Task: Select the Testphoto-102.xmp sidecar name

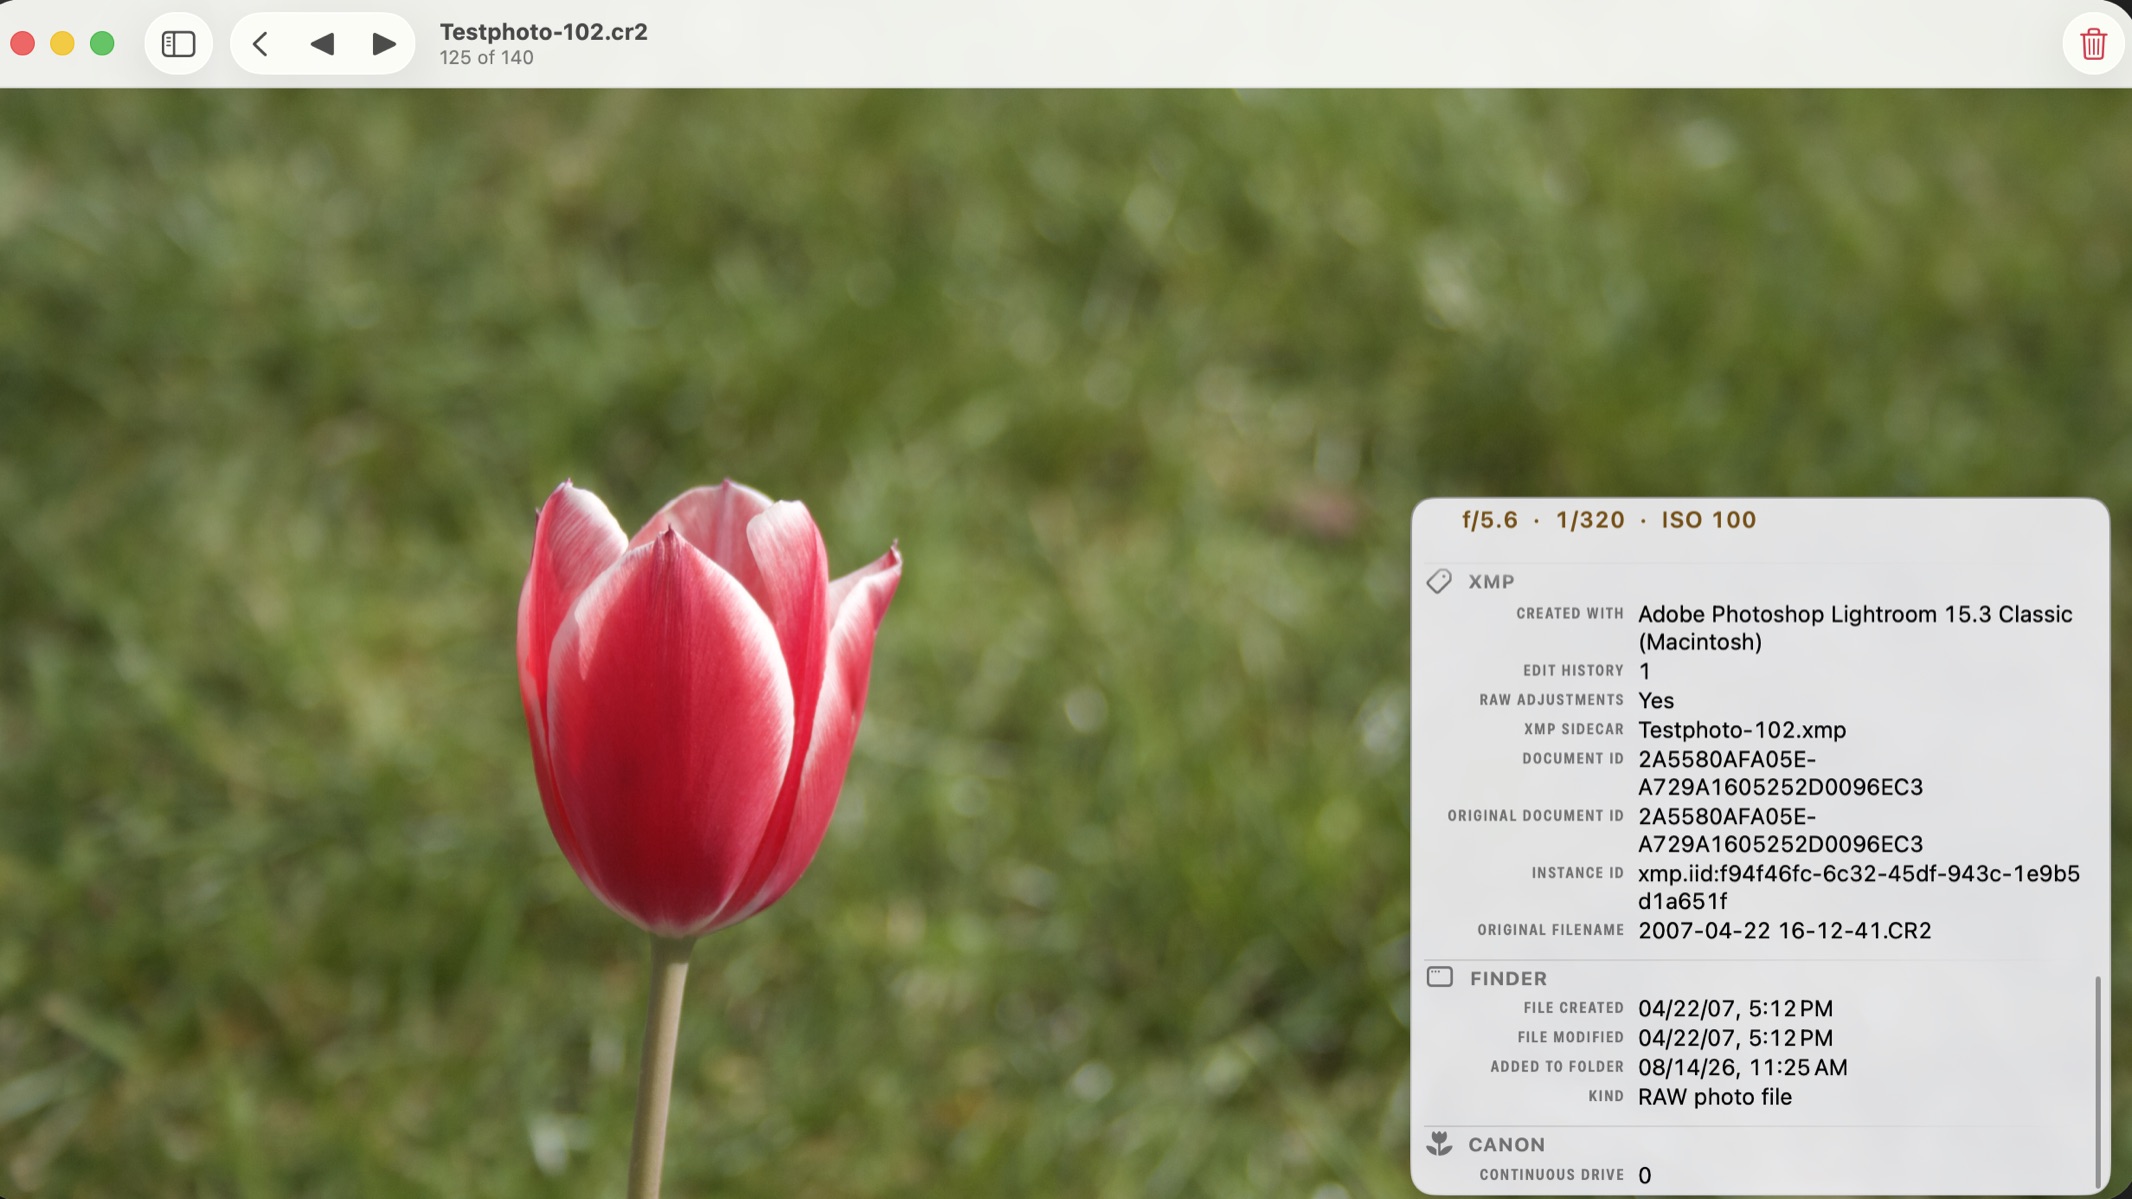Action: point(1742,730)
